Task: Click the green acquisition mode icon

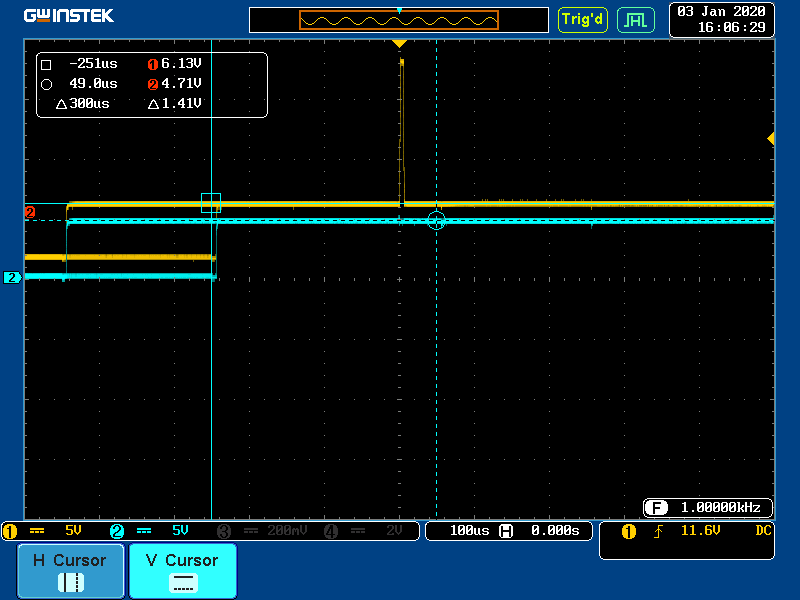Action: pyautogui.click(x=635, y=19)
